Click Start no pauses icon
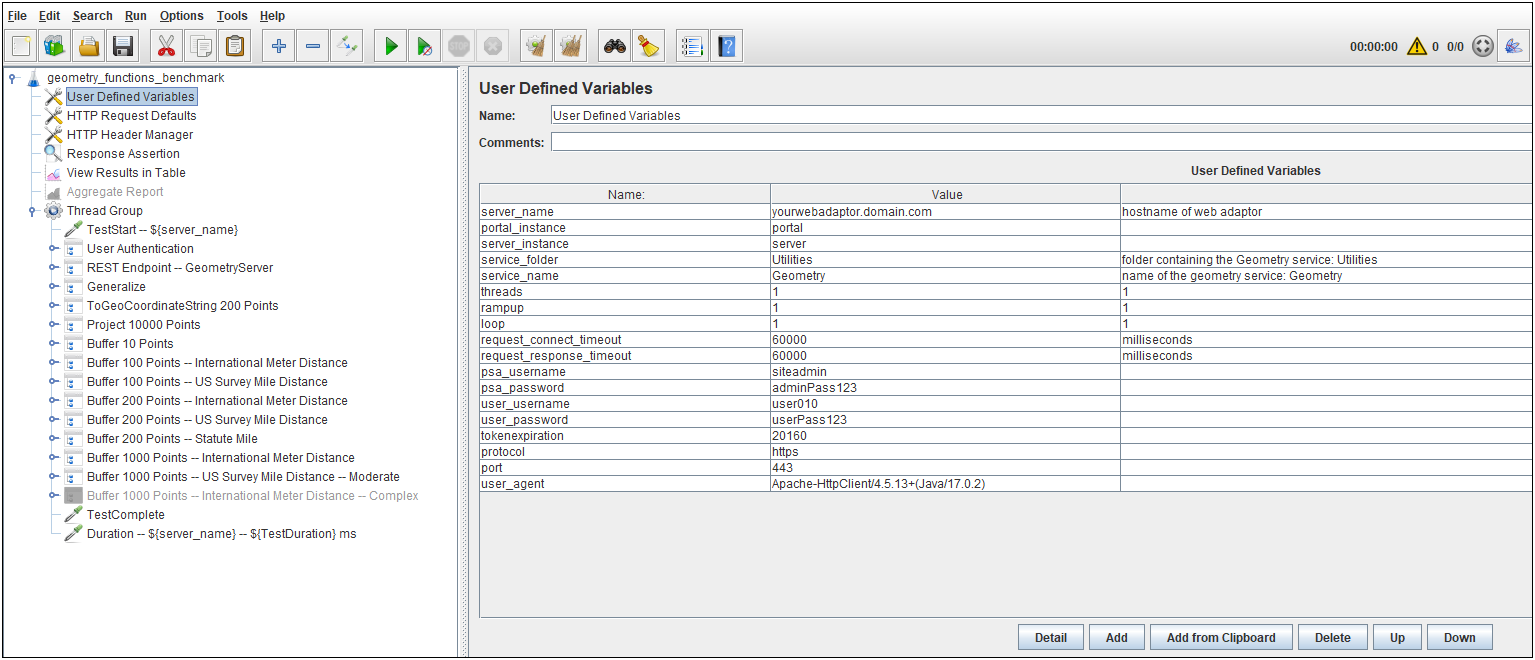1535x660 pixels. point(425,45)
